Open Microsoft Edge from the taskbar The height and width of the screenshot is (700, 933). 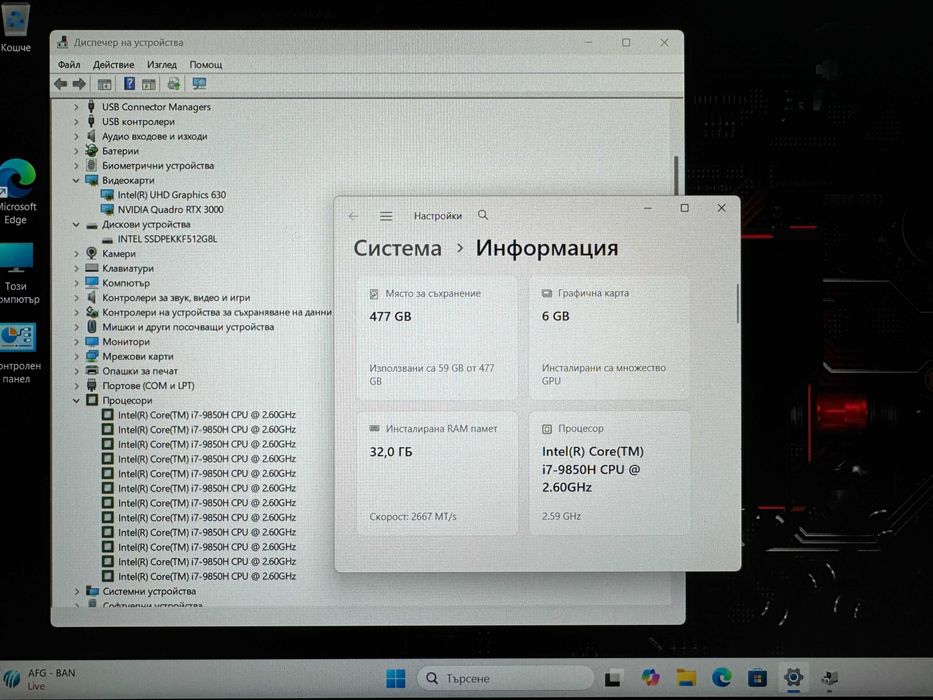(x=722, y=677)
